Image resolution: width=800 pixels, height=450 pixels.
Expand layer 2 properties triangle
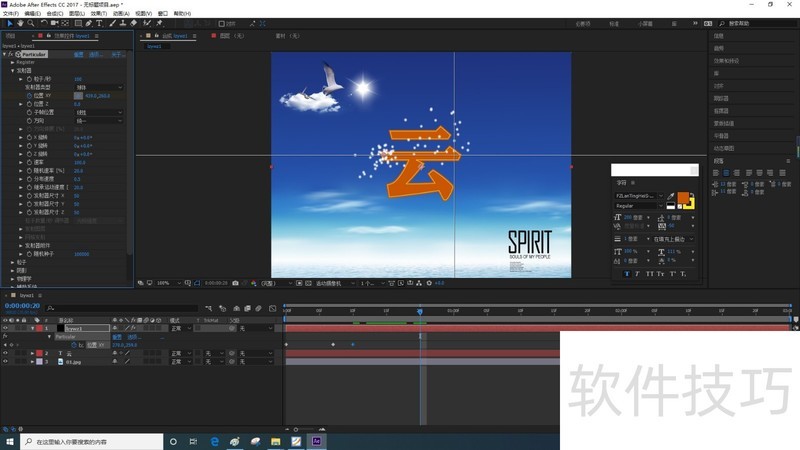click(32, 353)
